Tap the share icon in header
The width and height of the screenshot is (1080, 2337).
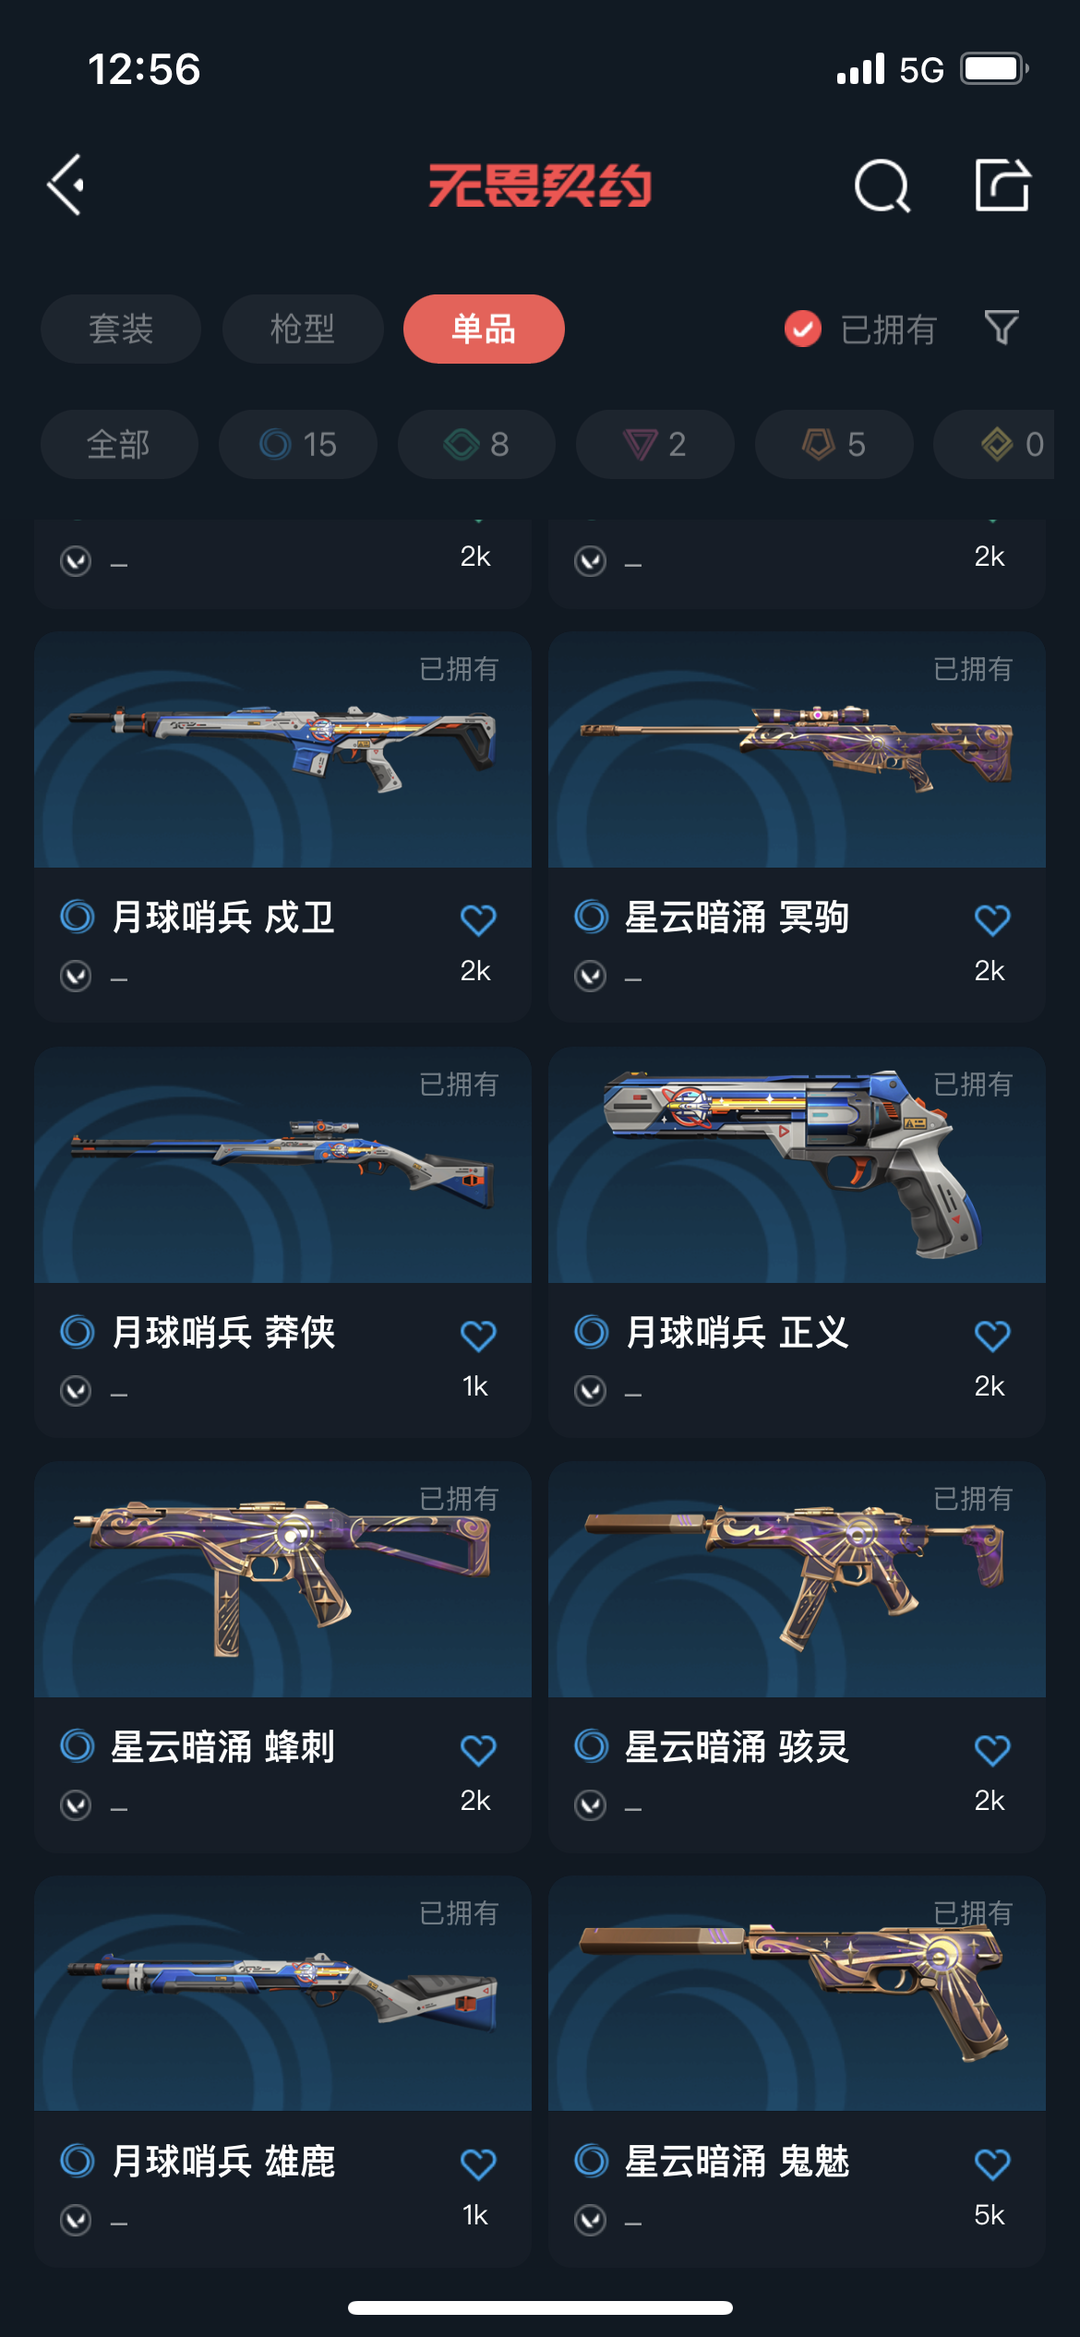1002,185
